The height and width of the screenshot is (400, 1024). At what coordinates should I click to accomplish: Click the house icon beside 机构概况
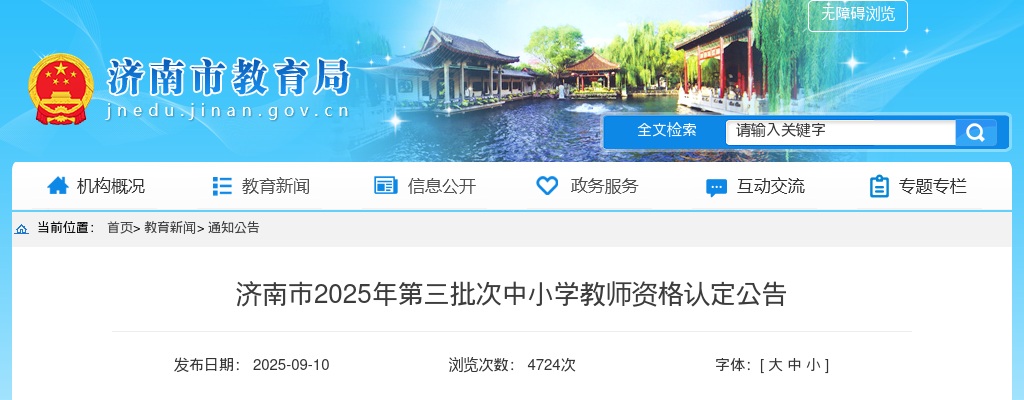tap(57, 186)
